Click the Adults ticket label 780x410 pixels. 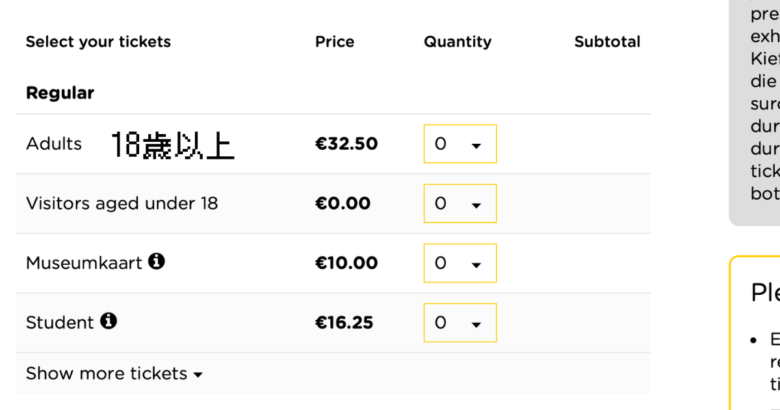pos(54,144)
